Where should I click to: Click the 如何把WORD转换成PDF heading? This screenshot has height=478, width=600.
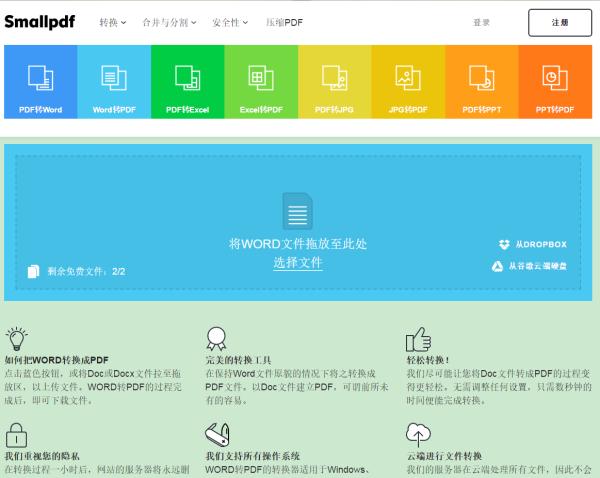[57, 360]
